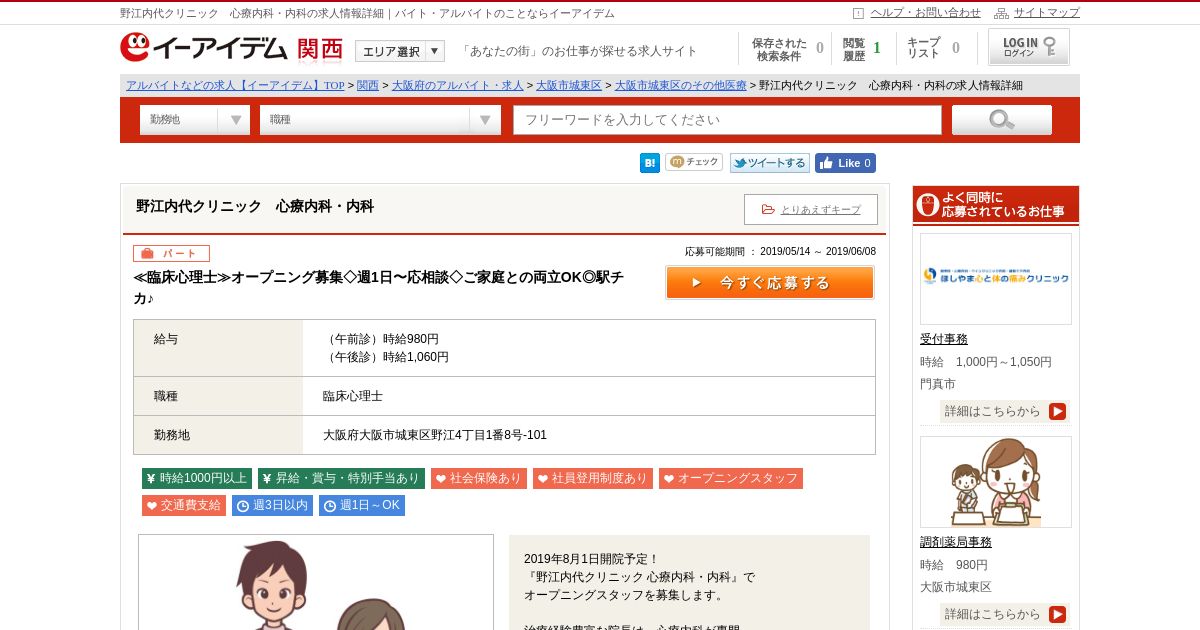The width and height of the screenshot is (1200, 630).
Task: Focus the free word search field
Action: point(728,120)
